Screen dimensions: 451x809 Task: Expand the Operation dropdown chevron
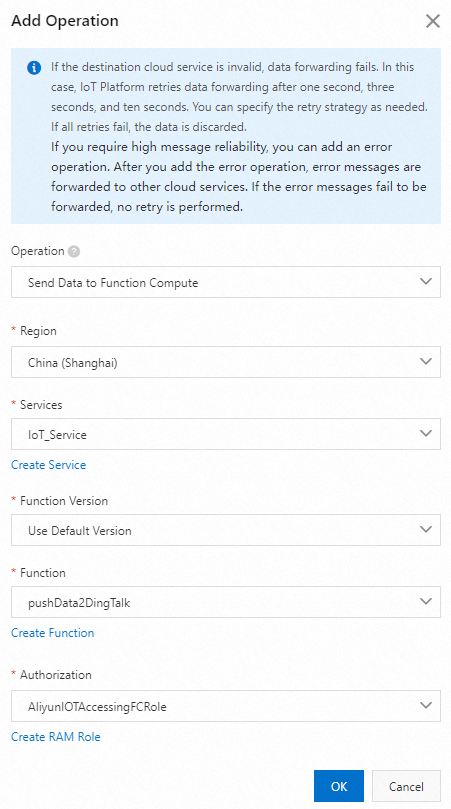click(x=426, y=282)
